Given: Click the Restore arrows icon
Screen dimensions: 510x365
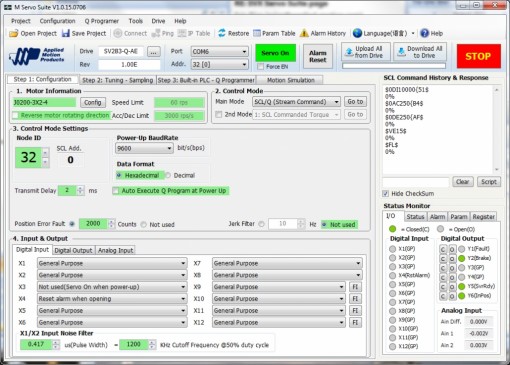Looking at the screenshot, I should 222,33.
